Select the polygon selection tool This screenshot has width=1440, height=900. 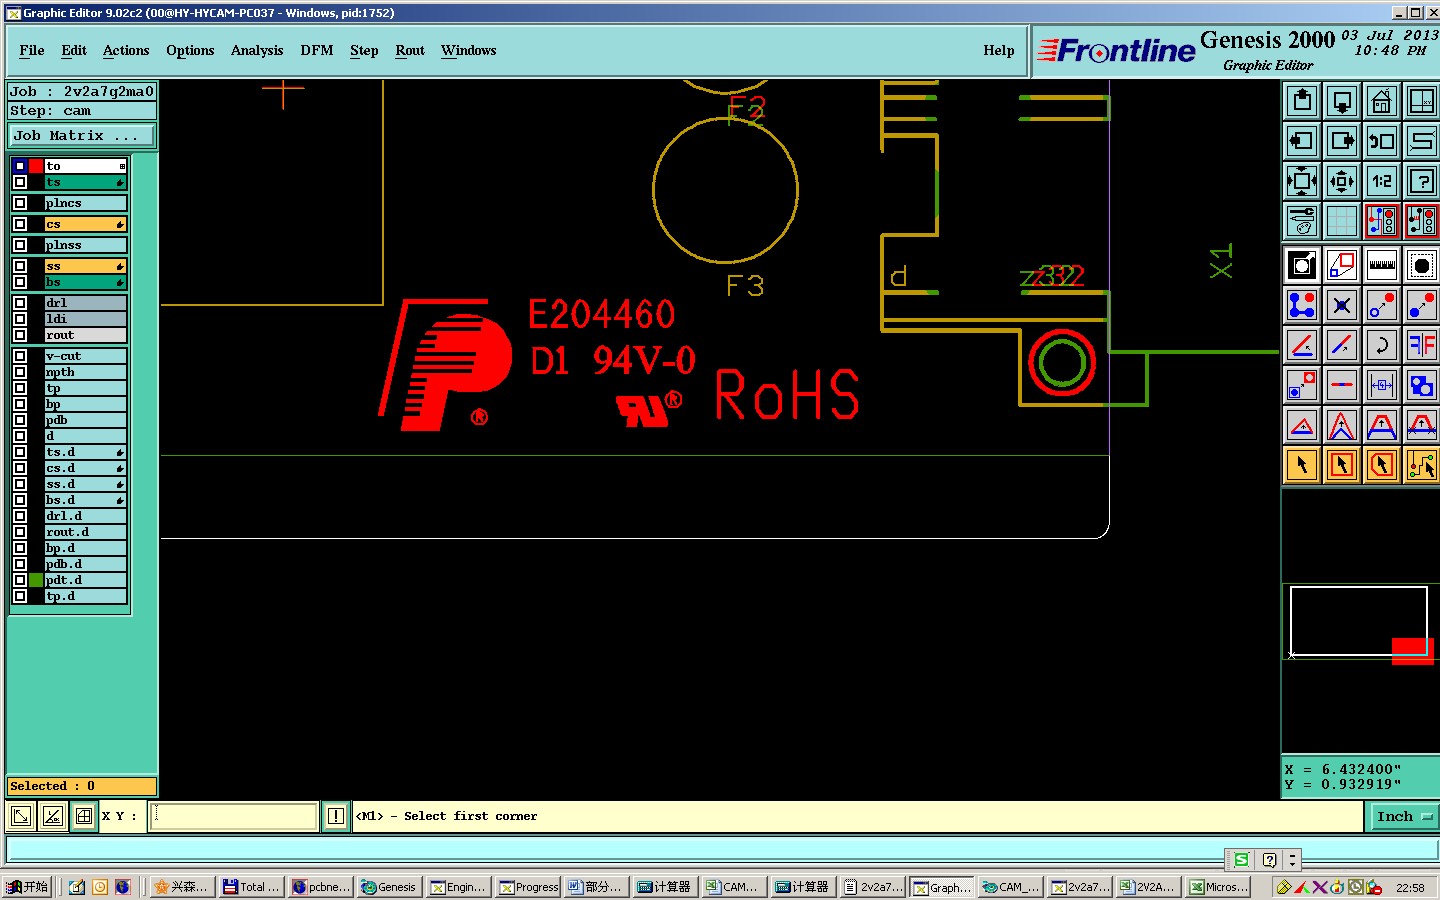1382,465
